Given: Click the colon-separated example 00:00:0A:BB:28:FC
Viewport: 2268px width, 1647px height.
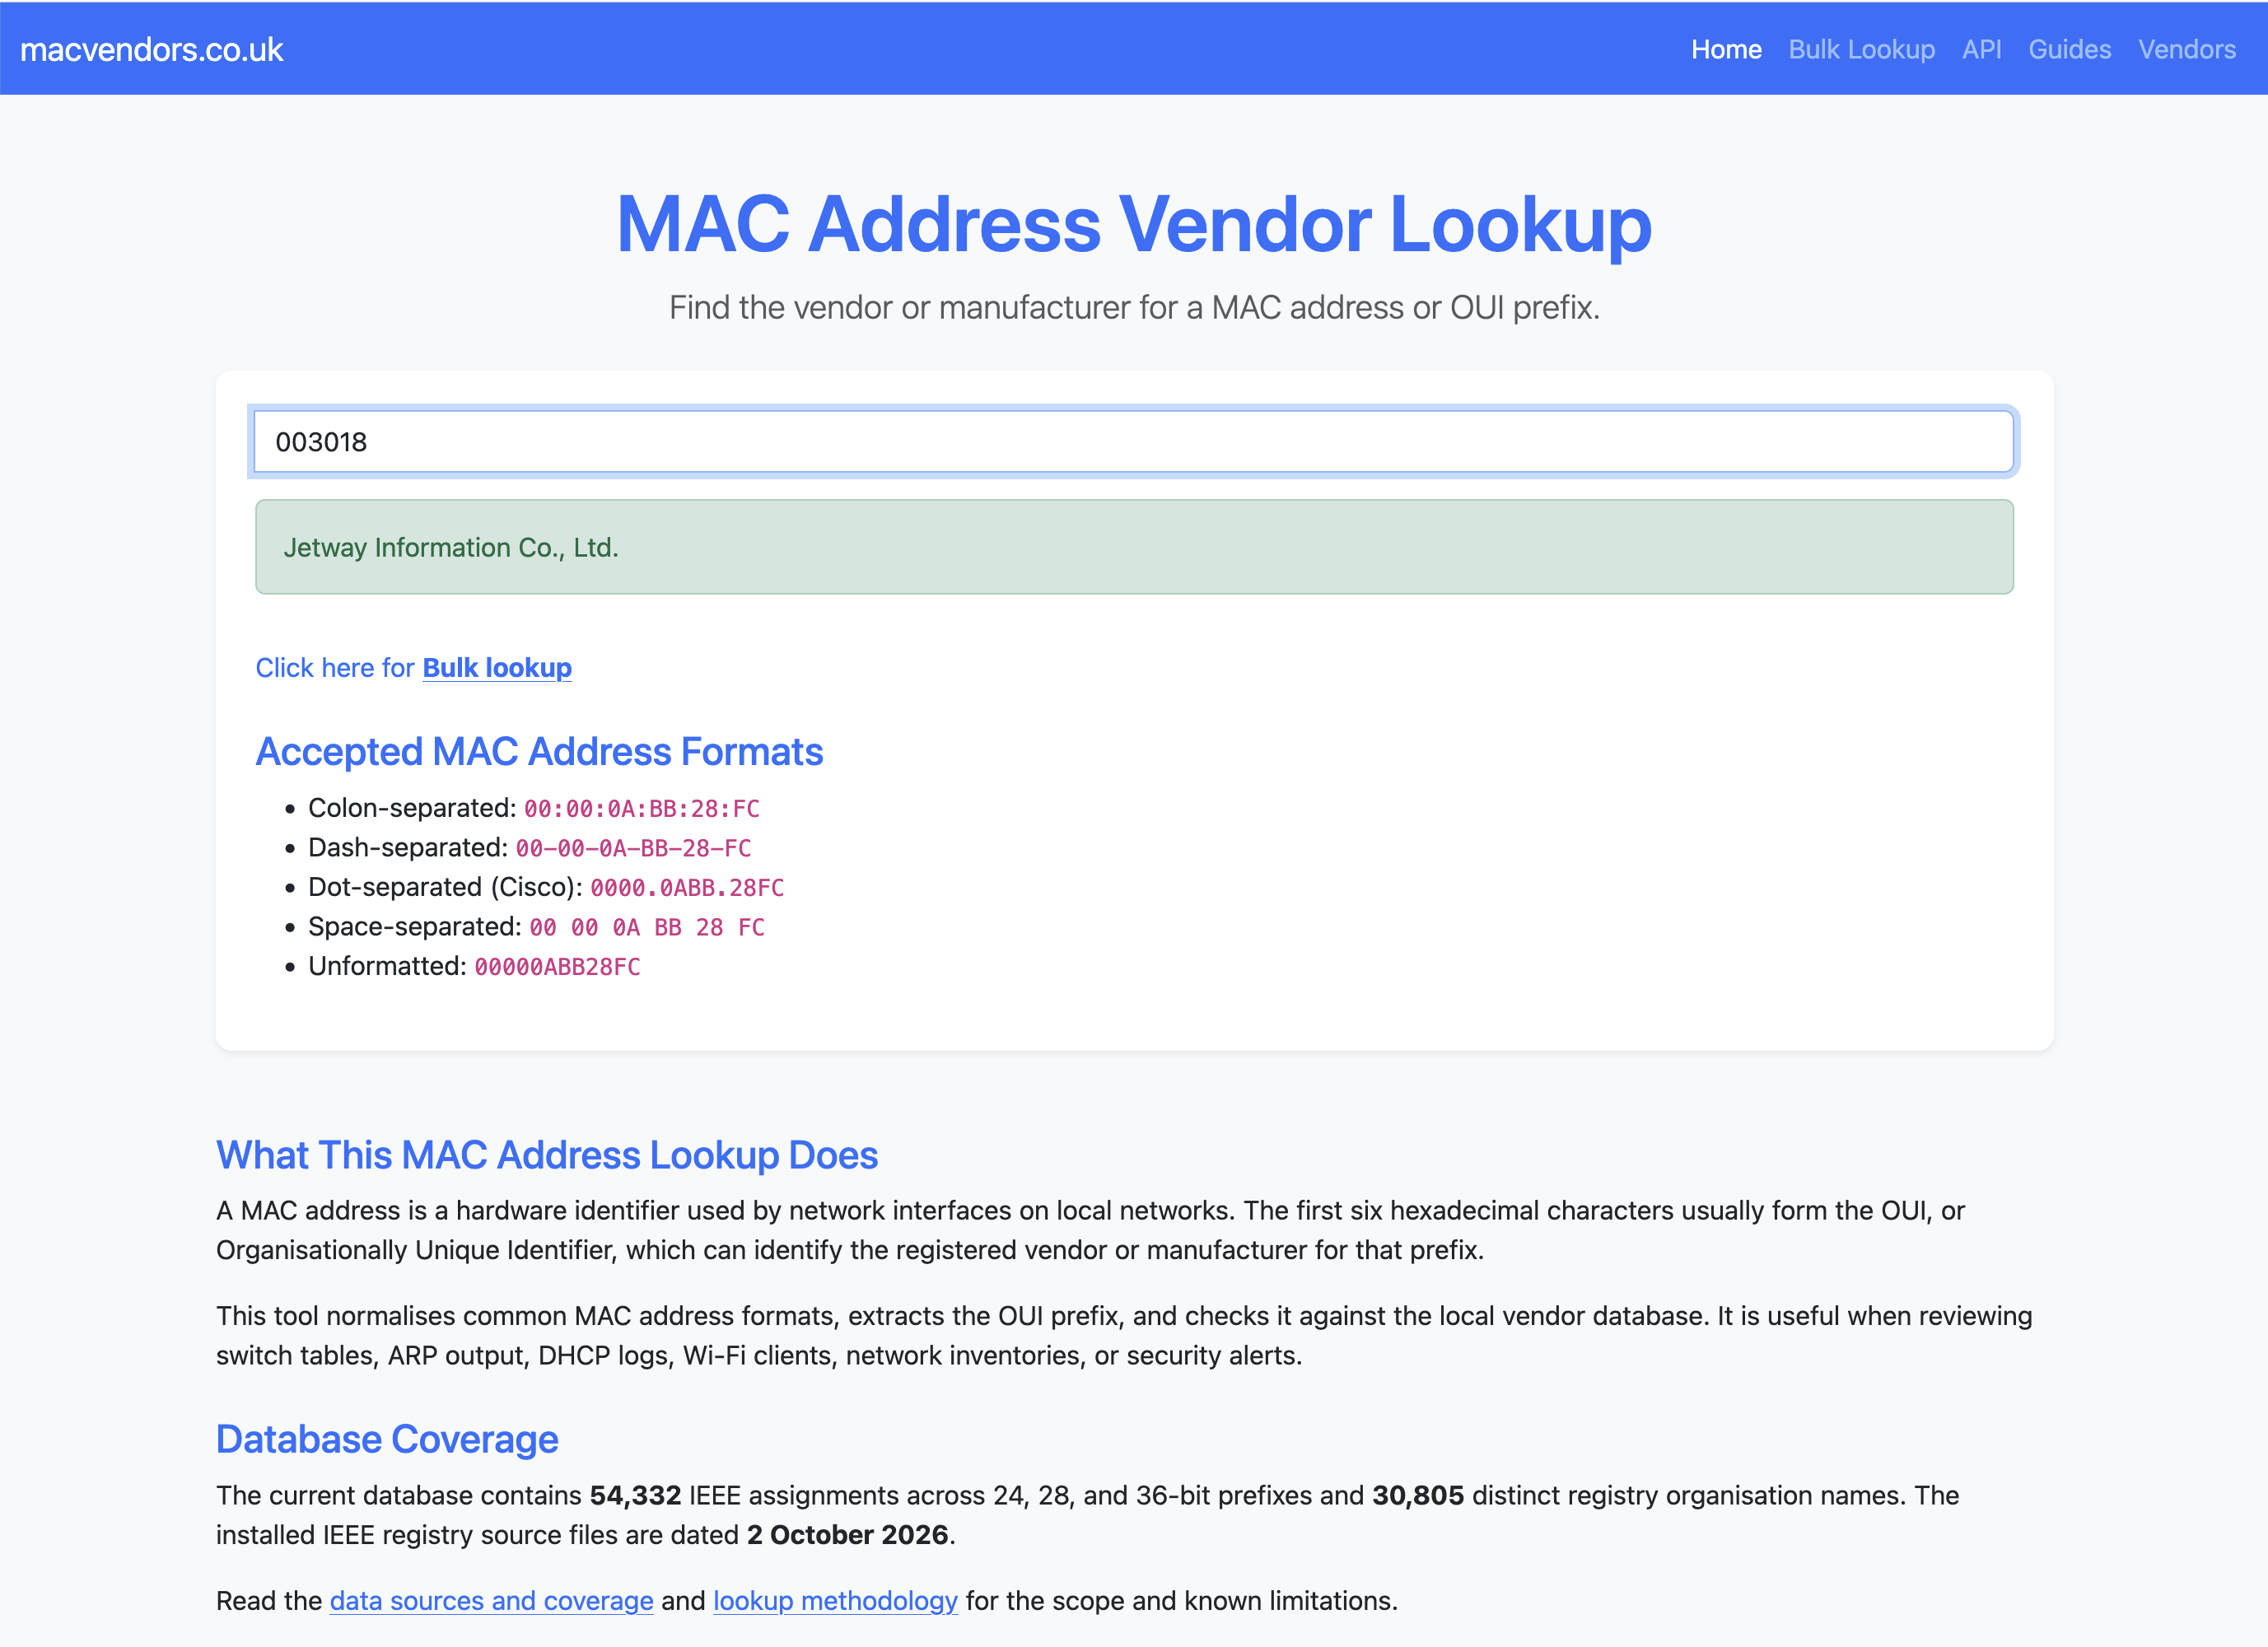Looking at the screenshot, I should pos(642,808).
